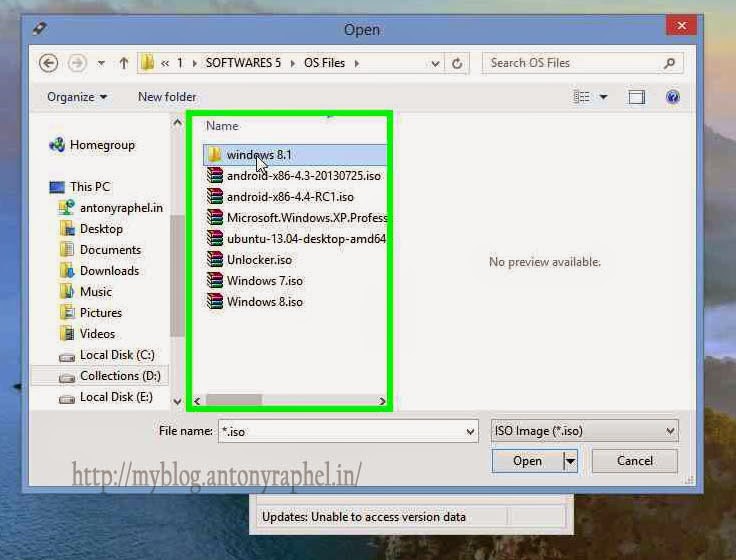The width and height of the screenshot is (736, 560).
Task: Click the folder icon in address bar
Action: pos(147,62)
